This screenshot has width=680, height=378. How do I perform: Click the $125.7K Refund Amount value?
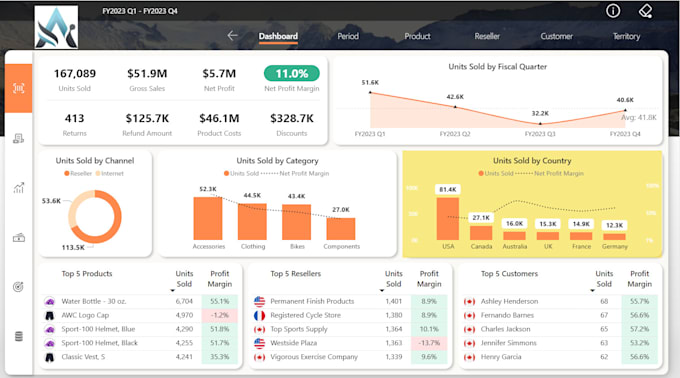(x=147, y=118)
